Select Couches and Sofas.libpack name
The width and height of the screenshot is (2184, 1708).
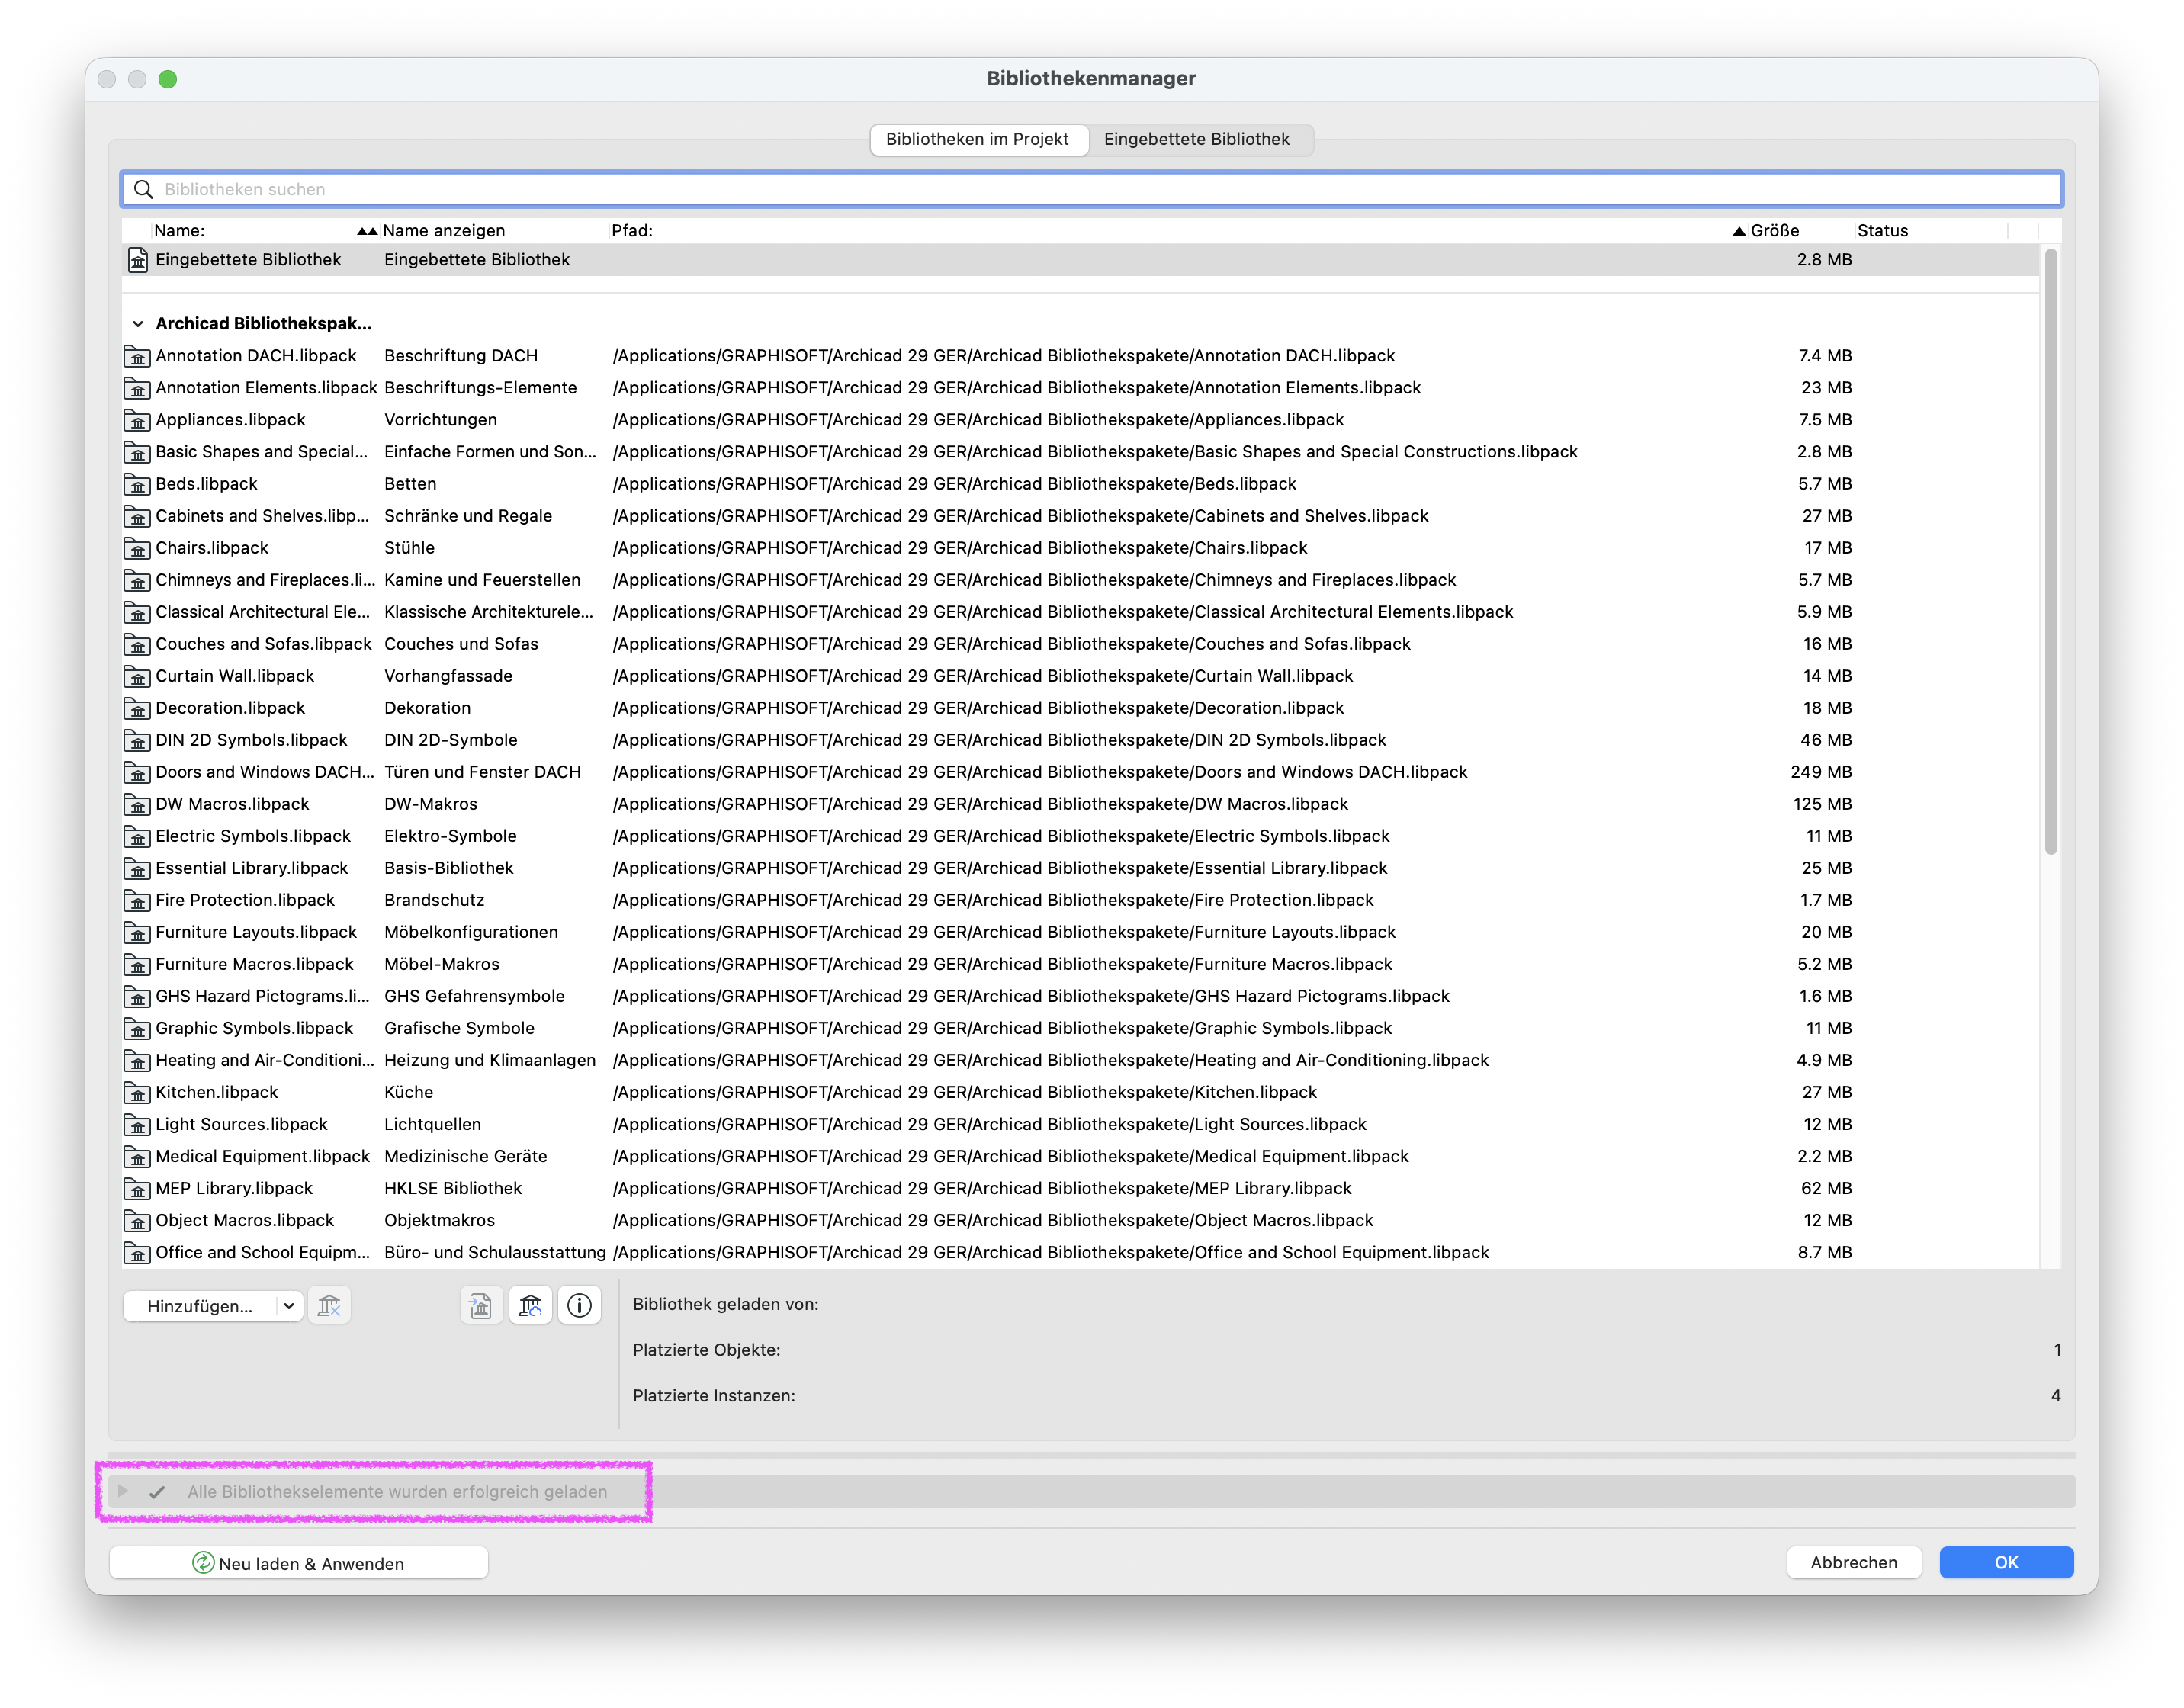[263, 644]
